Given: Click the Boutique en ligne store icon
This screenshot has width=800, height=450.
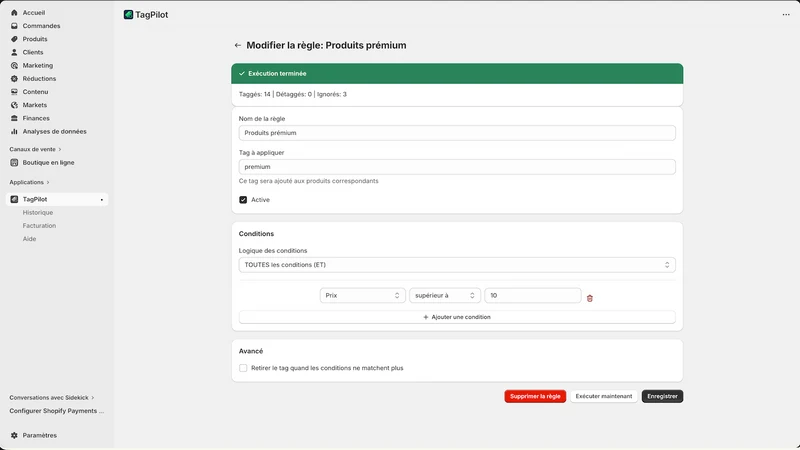Looking at the screenshot, I should [x=14, y=163].
